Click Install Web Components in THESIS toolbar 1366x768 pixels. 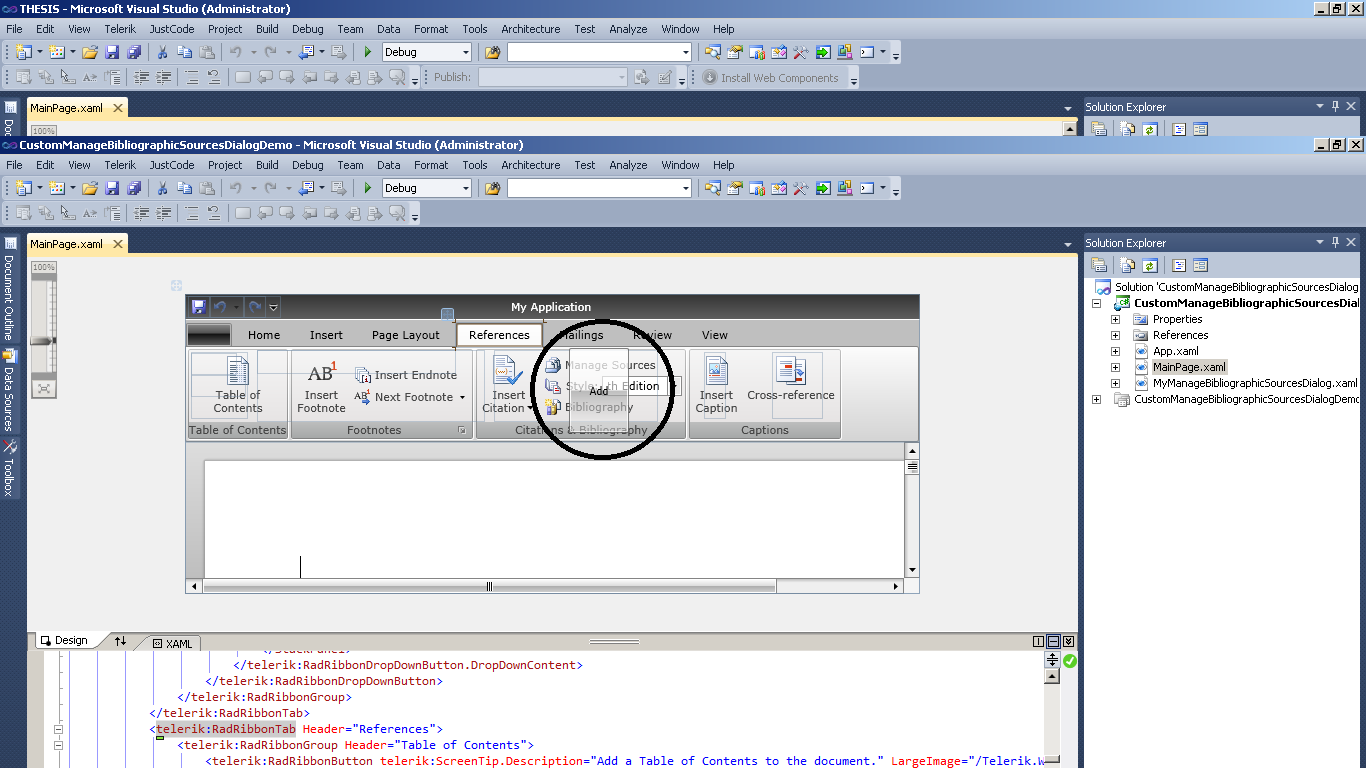(770, 77)
